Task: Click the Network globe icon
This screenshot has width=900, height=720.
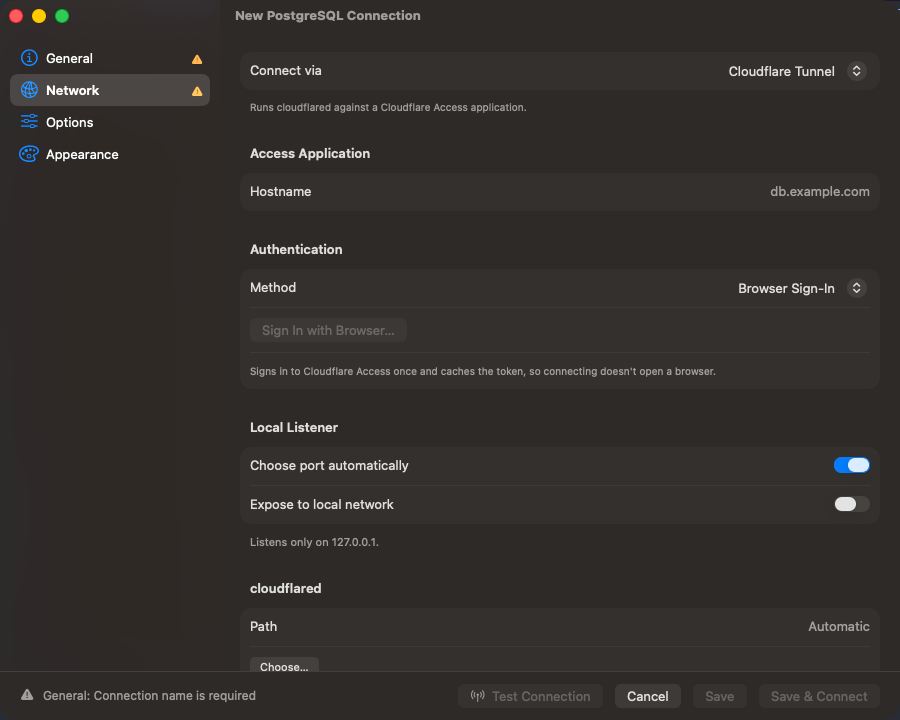Action: coord(29,90)
